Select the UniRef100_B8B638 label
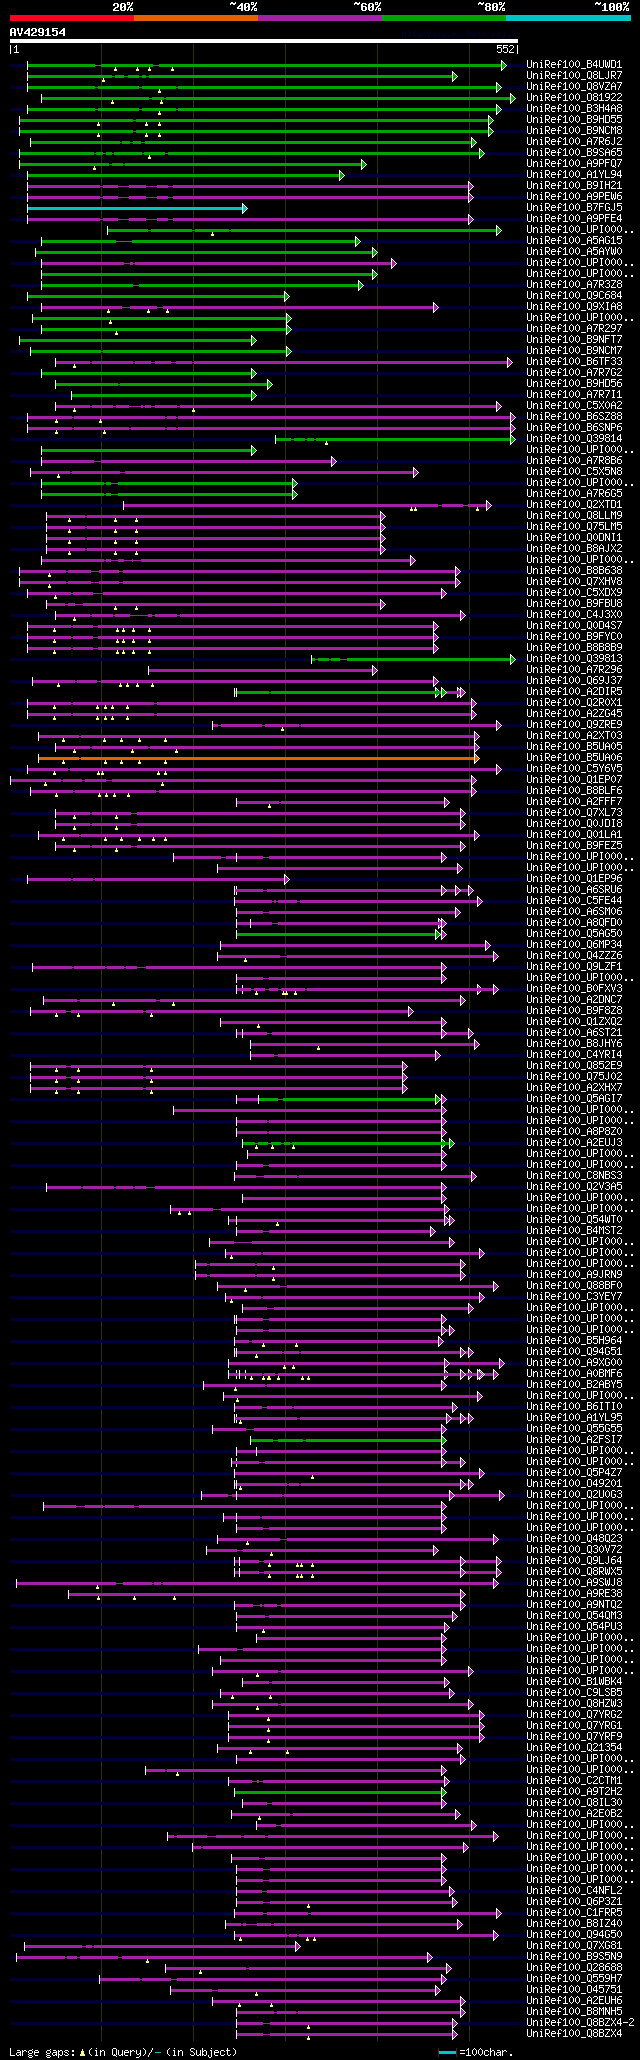 click(574, 571)
